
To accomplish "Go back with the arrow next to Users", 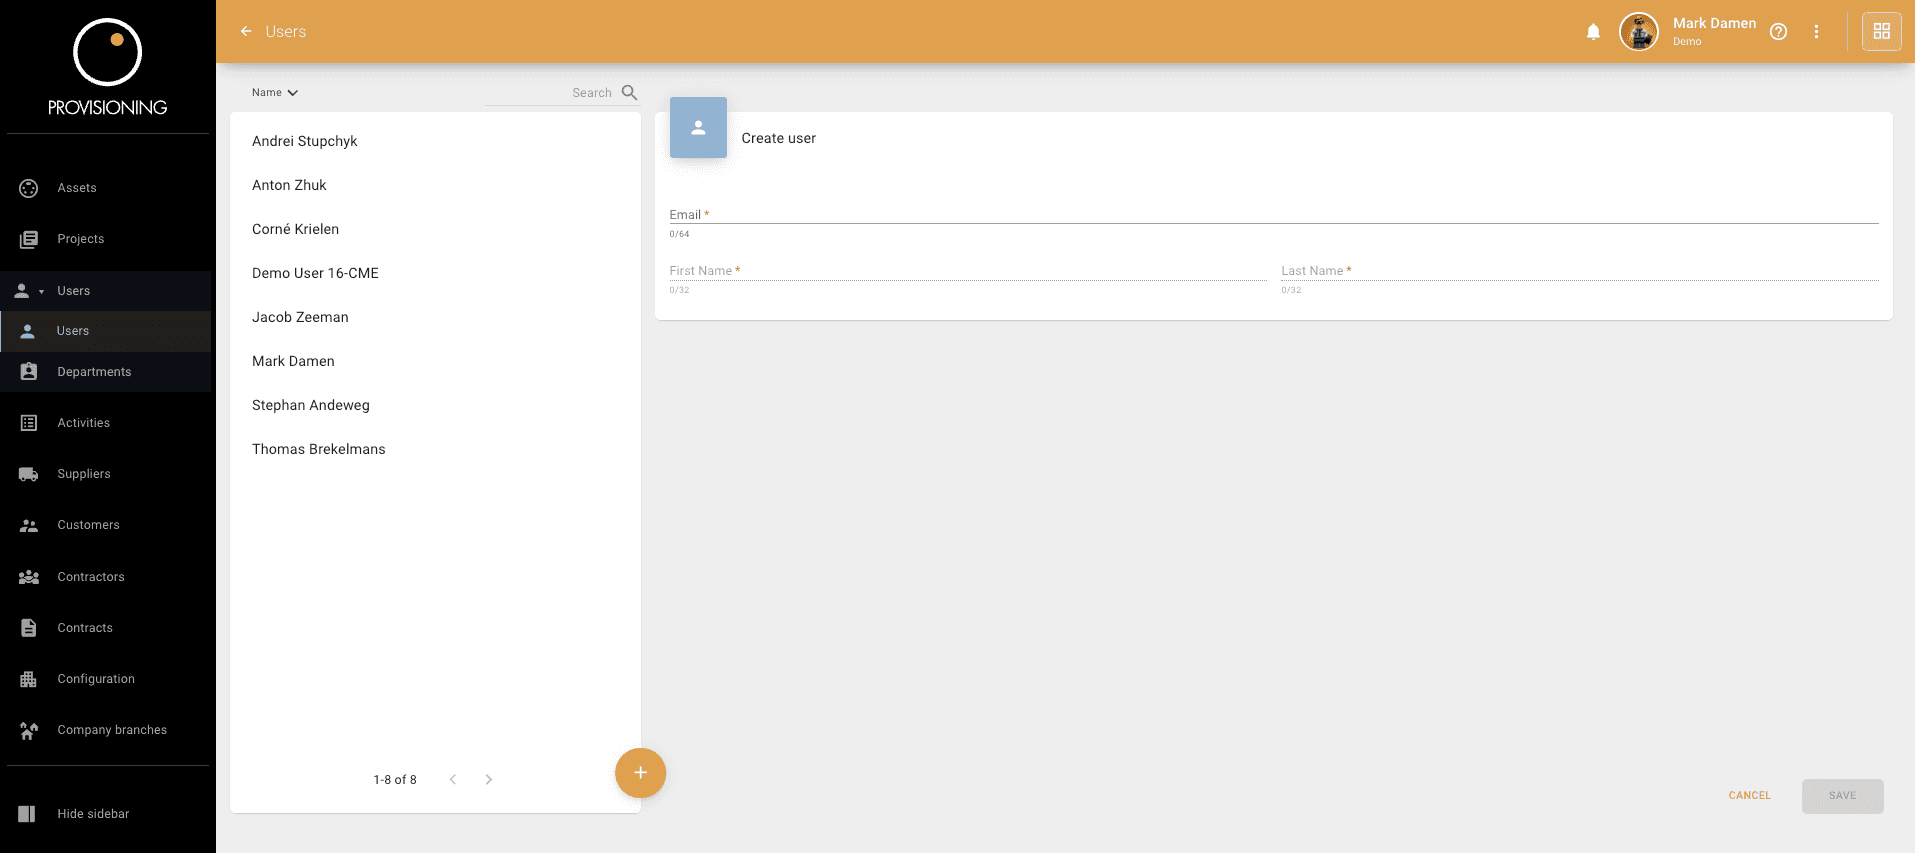I will (x=246, y=31).
